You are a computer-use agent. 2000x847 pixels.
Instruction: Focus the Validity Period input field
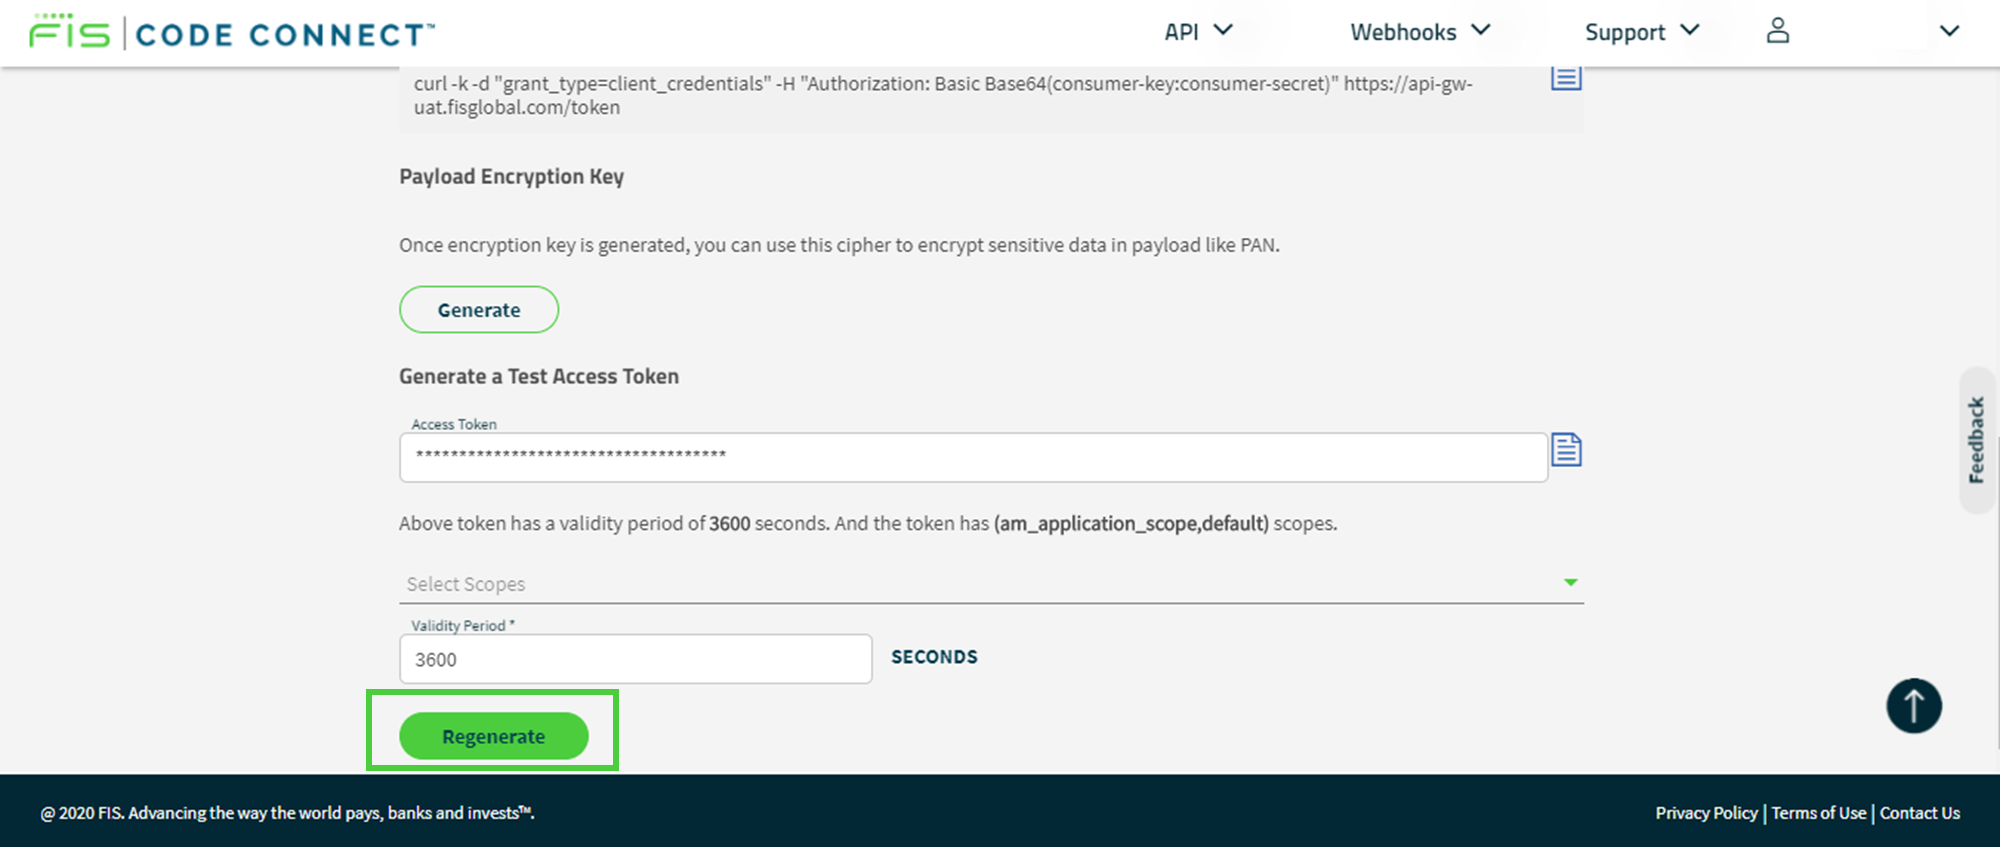click(x=635, y=659)
